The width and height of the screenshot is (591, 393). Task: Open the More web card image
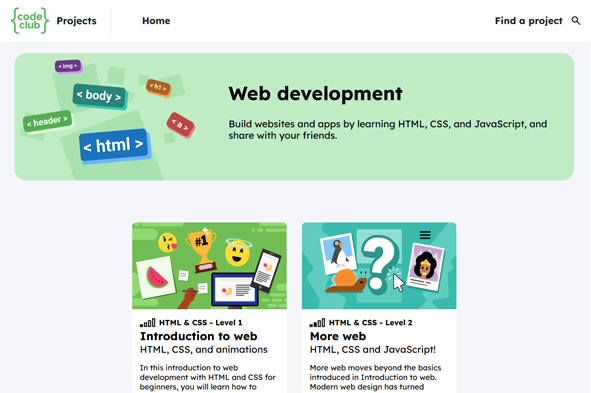[x=379, y=266]
